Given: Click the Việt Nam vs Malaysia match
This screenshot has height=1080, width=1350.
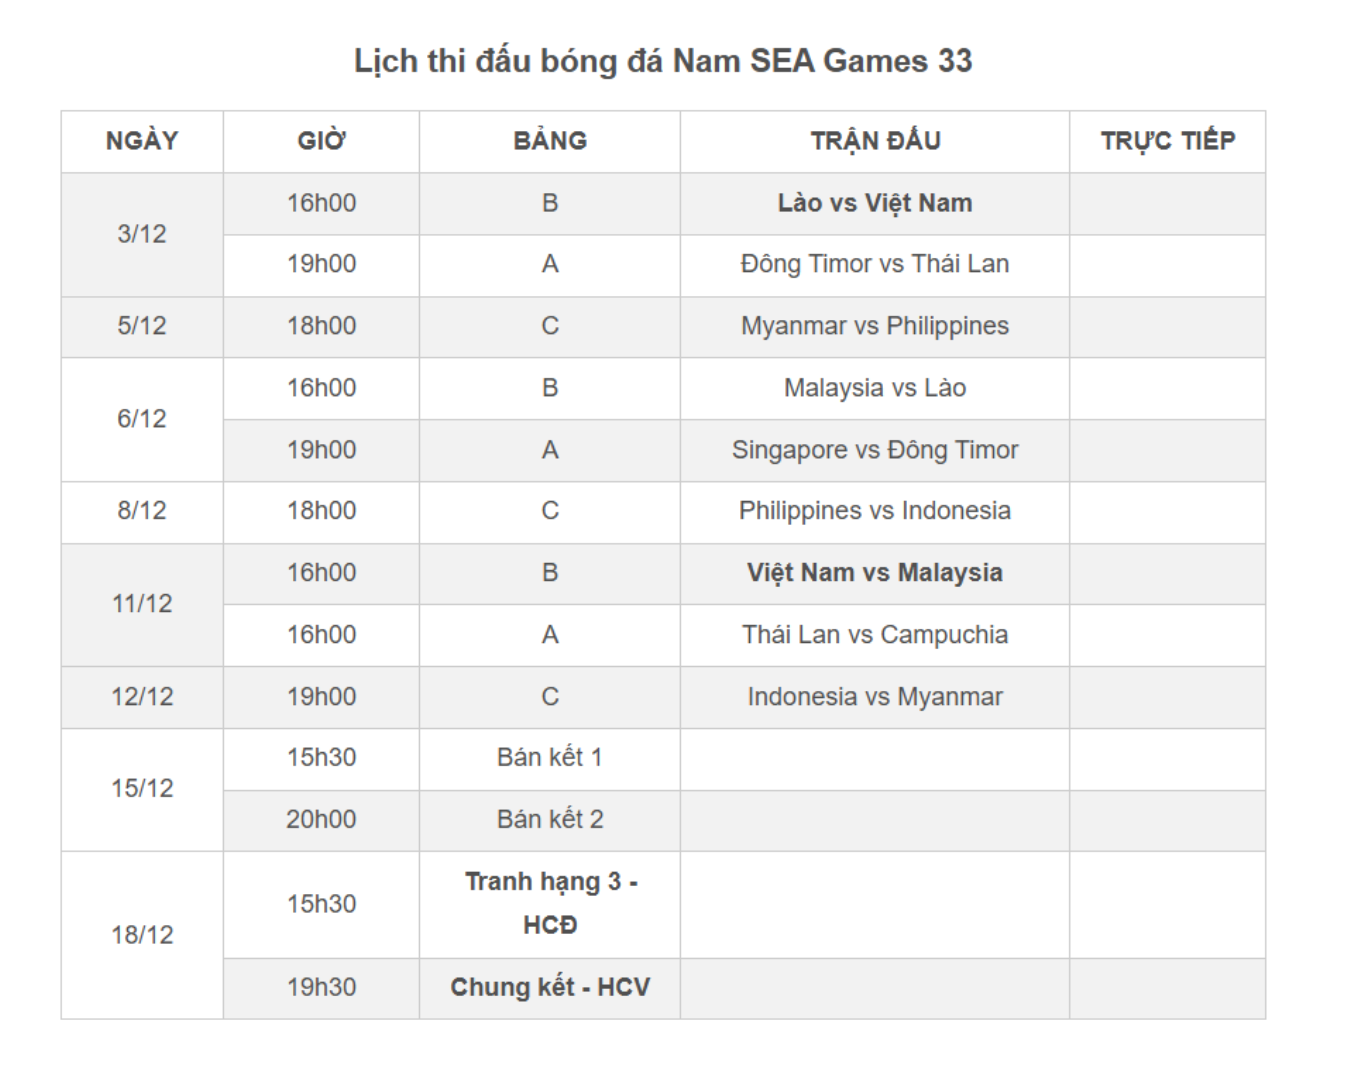Looking at the screenshot, I should [x=875, y=573].
